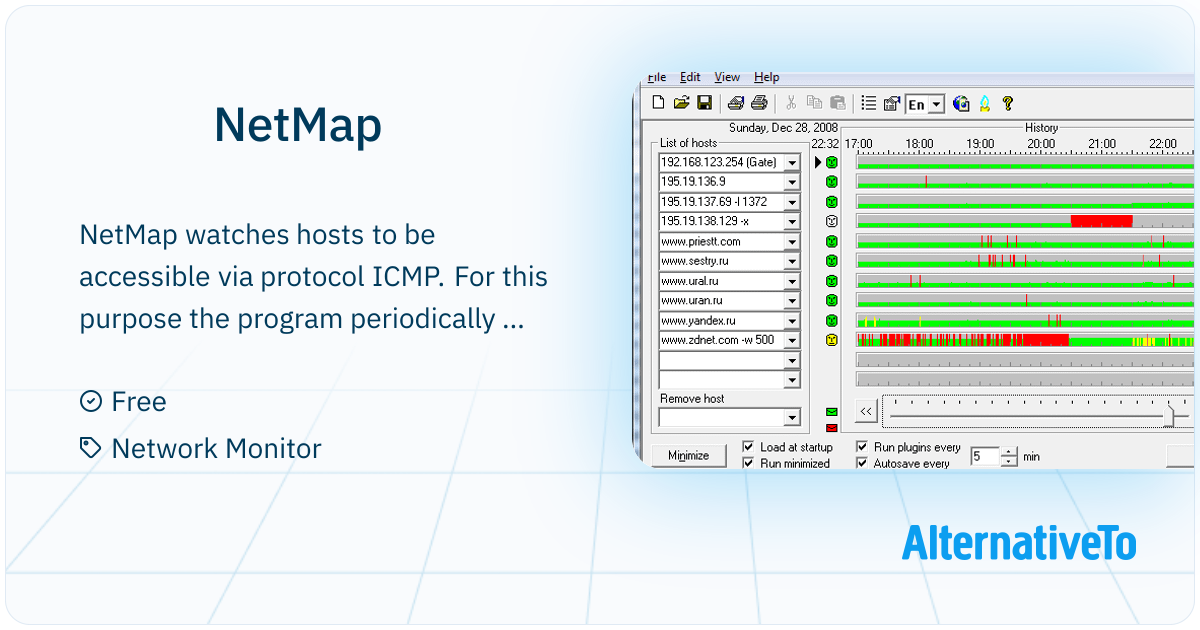Click the red envelope icon
Viewport: 1200px width, 630px height.
coord(831,428)
